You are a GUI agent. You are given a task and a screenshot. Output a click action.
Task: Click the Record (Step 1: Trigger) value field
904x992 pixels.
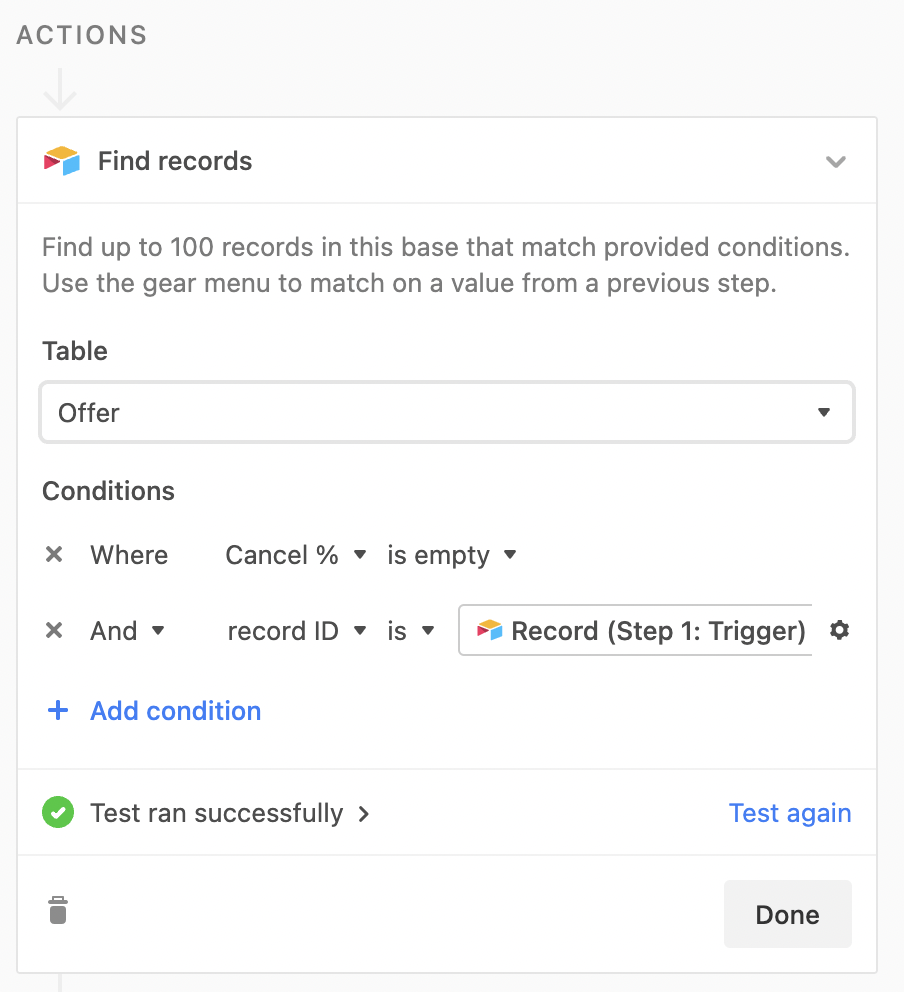coord(635,630)
